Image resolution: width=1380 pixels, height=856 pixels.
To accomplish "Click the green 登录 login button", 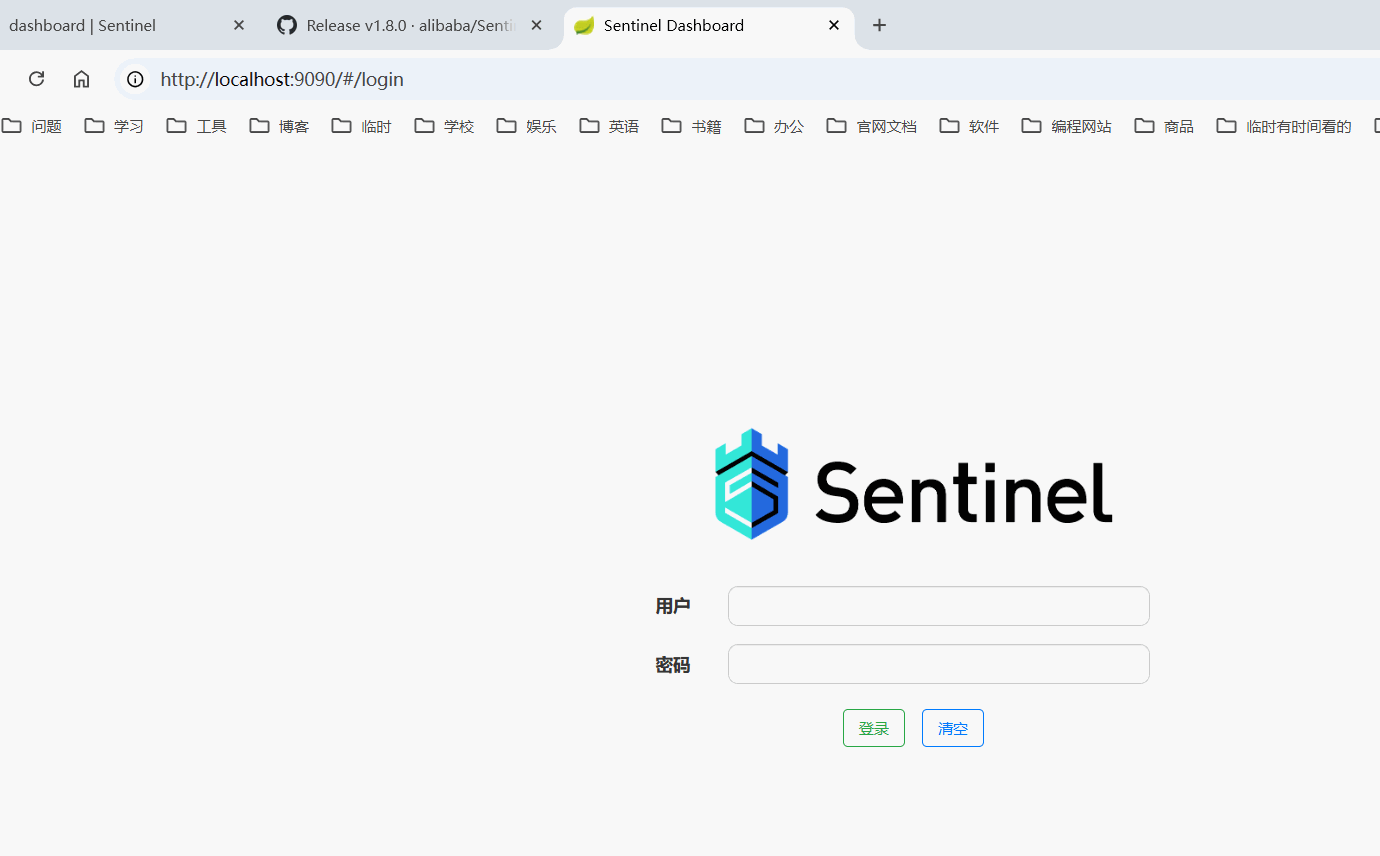I will [x=874, y=728].
